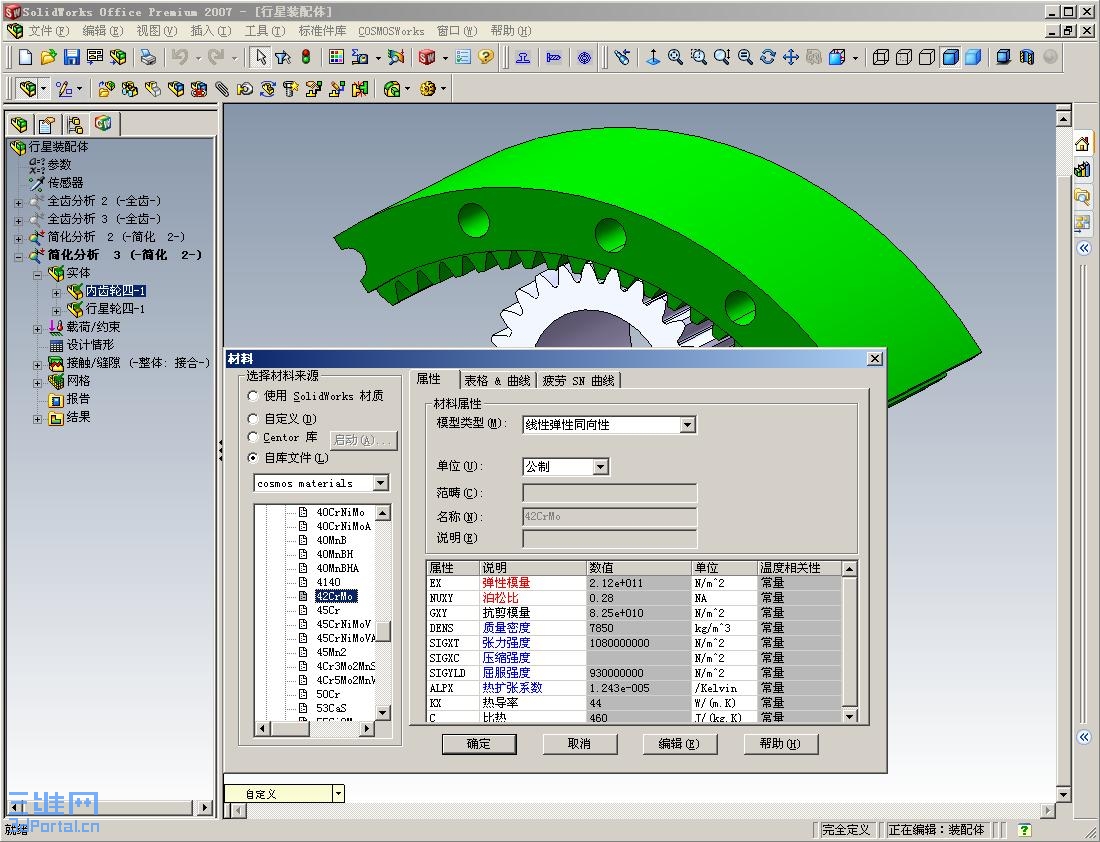Click the home icon in task pane
Image resolution: width=1100 pixels, height=842 pixels.
click(1082, 145)
